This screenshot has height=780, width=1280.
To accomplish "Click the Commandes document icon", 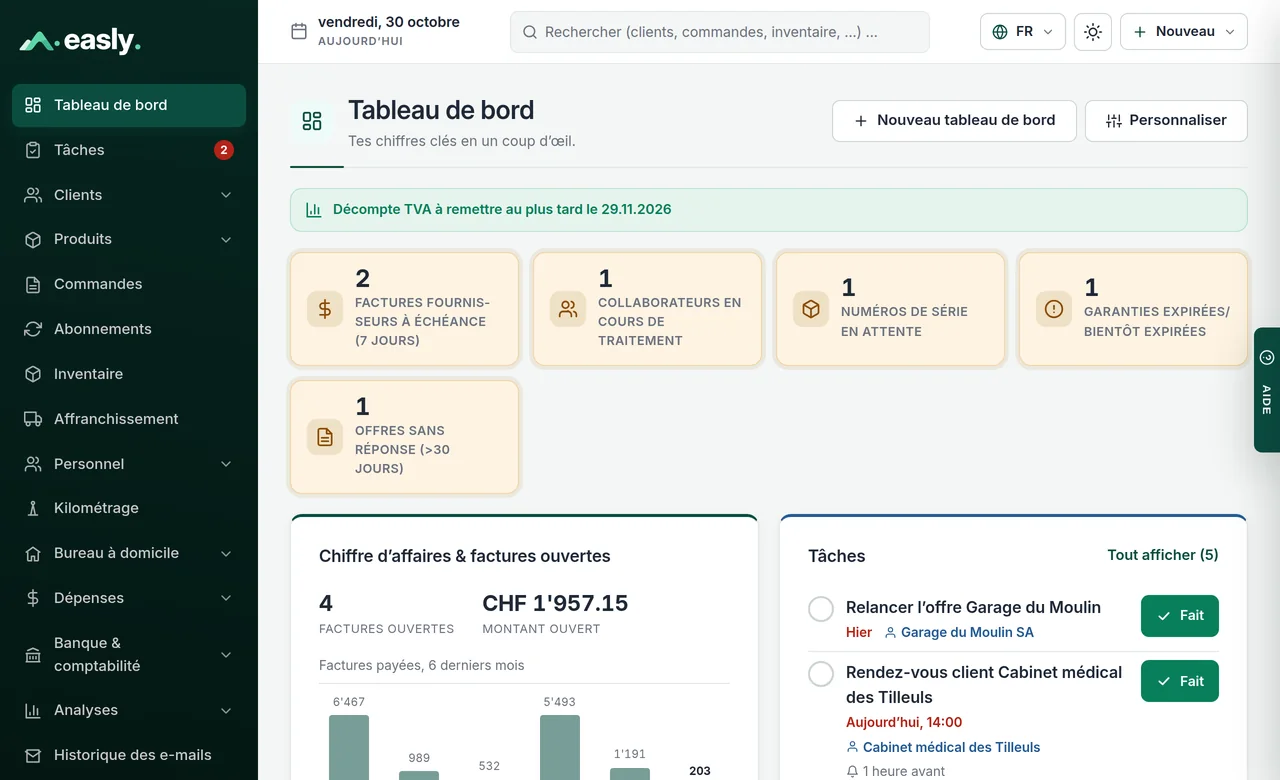I will pyautogui.click(x=33, y=284).
